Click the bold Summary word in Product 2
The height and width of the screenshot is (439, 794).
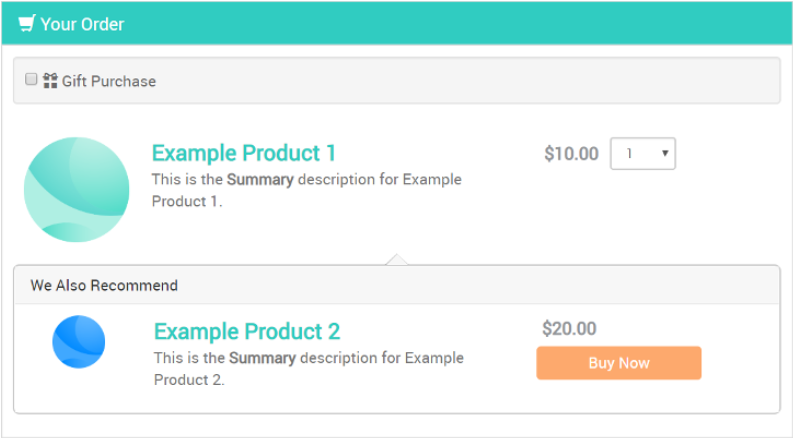click(x=262, y=358)
